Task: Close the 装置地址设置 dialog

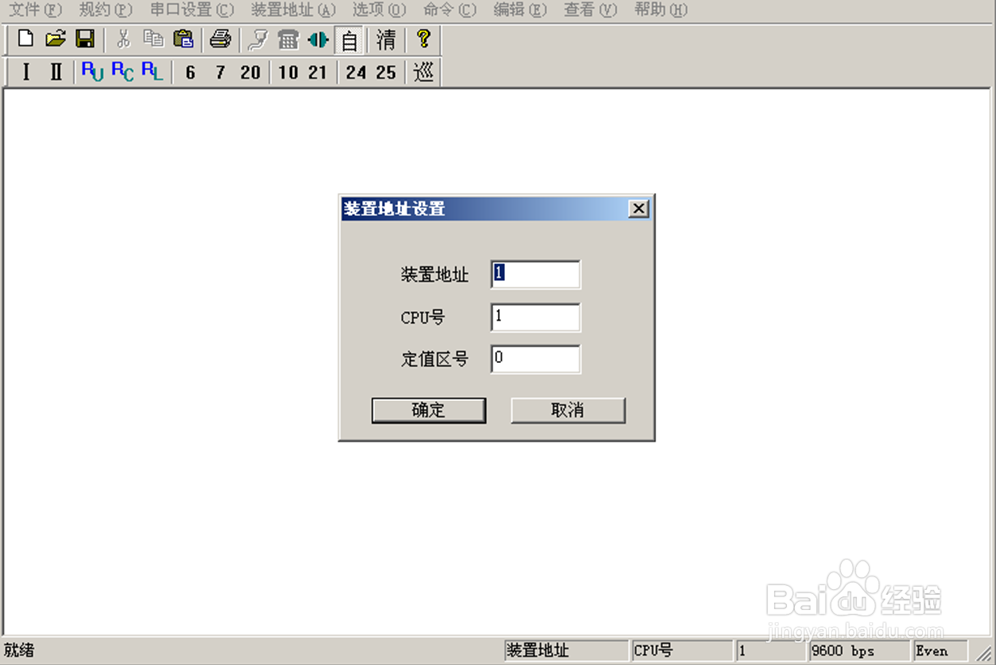Action: [638, 208]
